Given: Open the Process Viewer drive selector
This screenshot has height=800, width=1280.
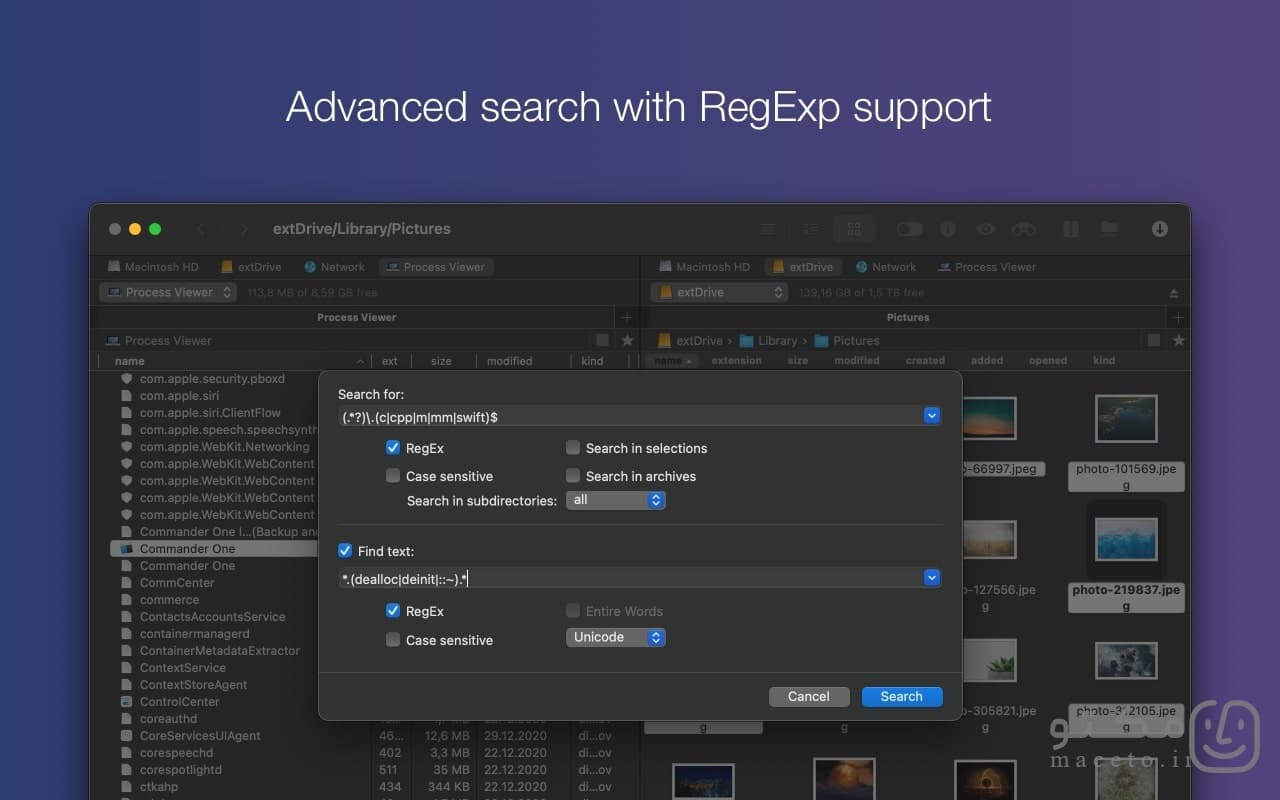Looking at the screenshot, I should tap(167, 292).
